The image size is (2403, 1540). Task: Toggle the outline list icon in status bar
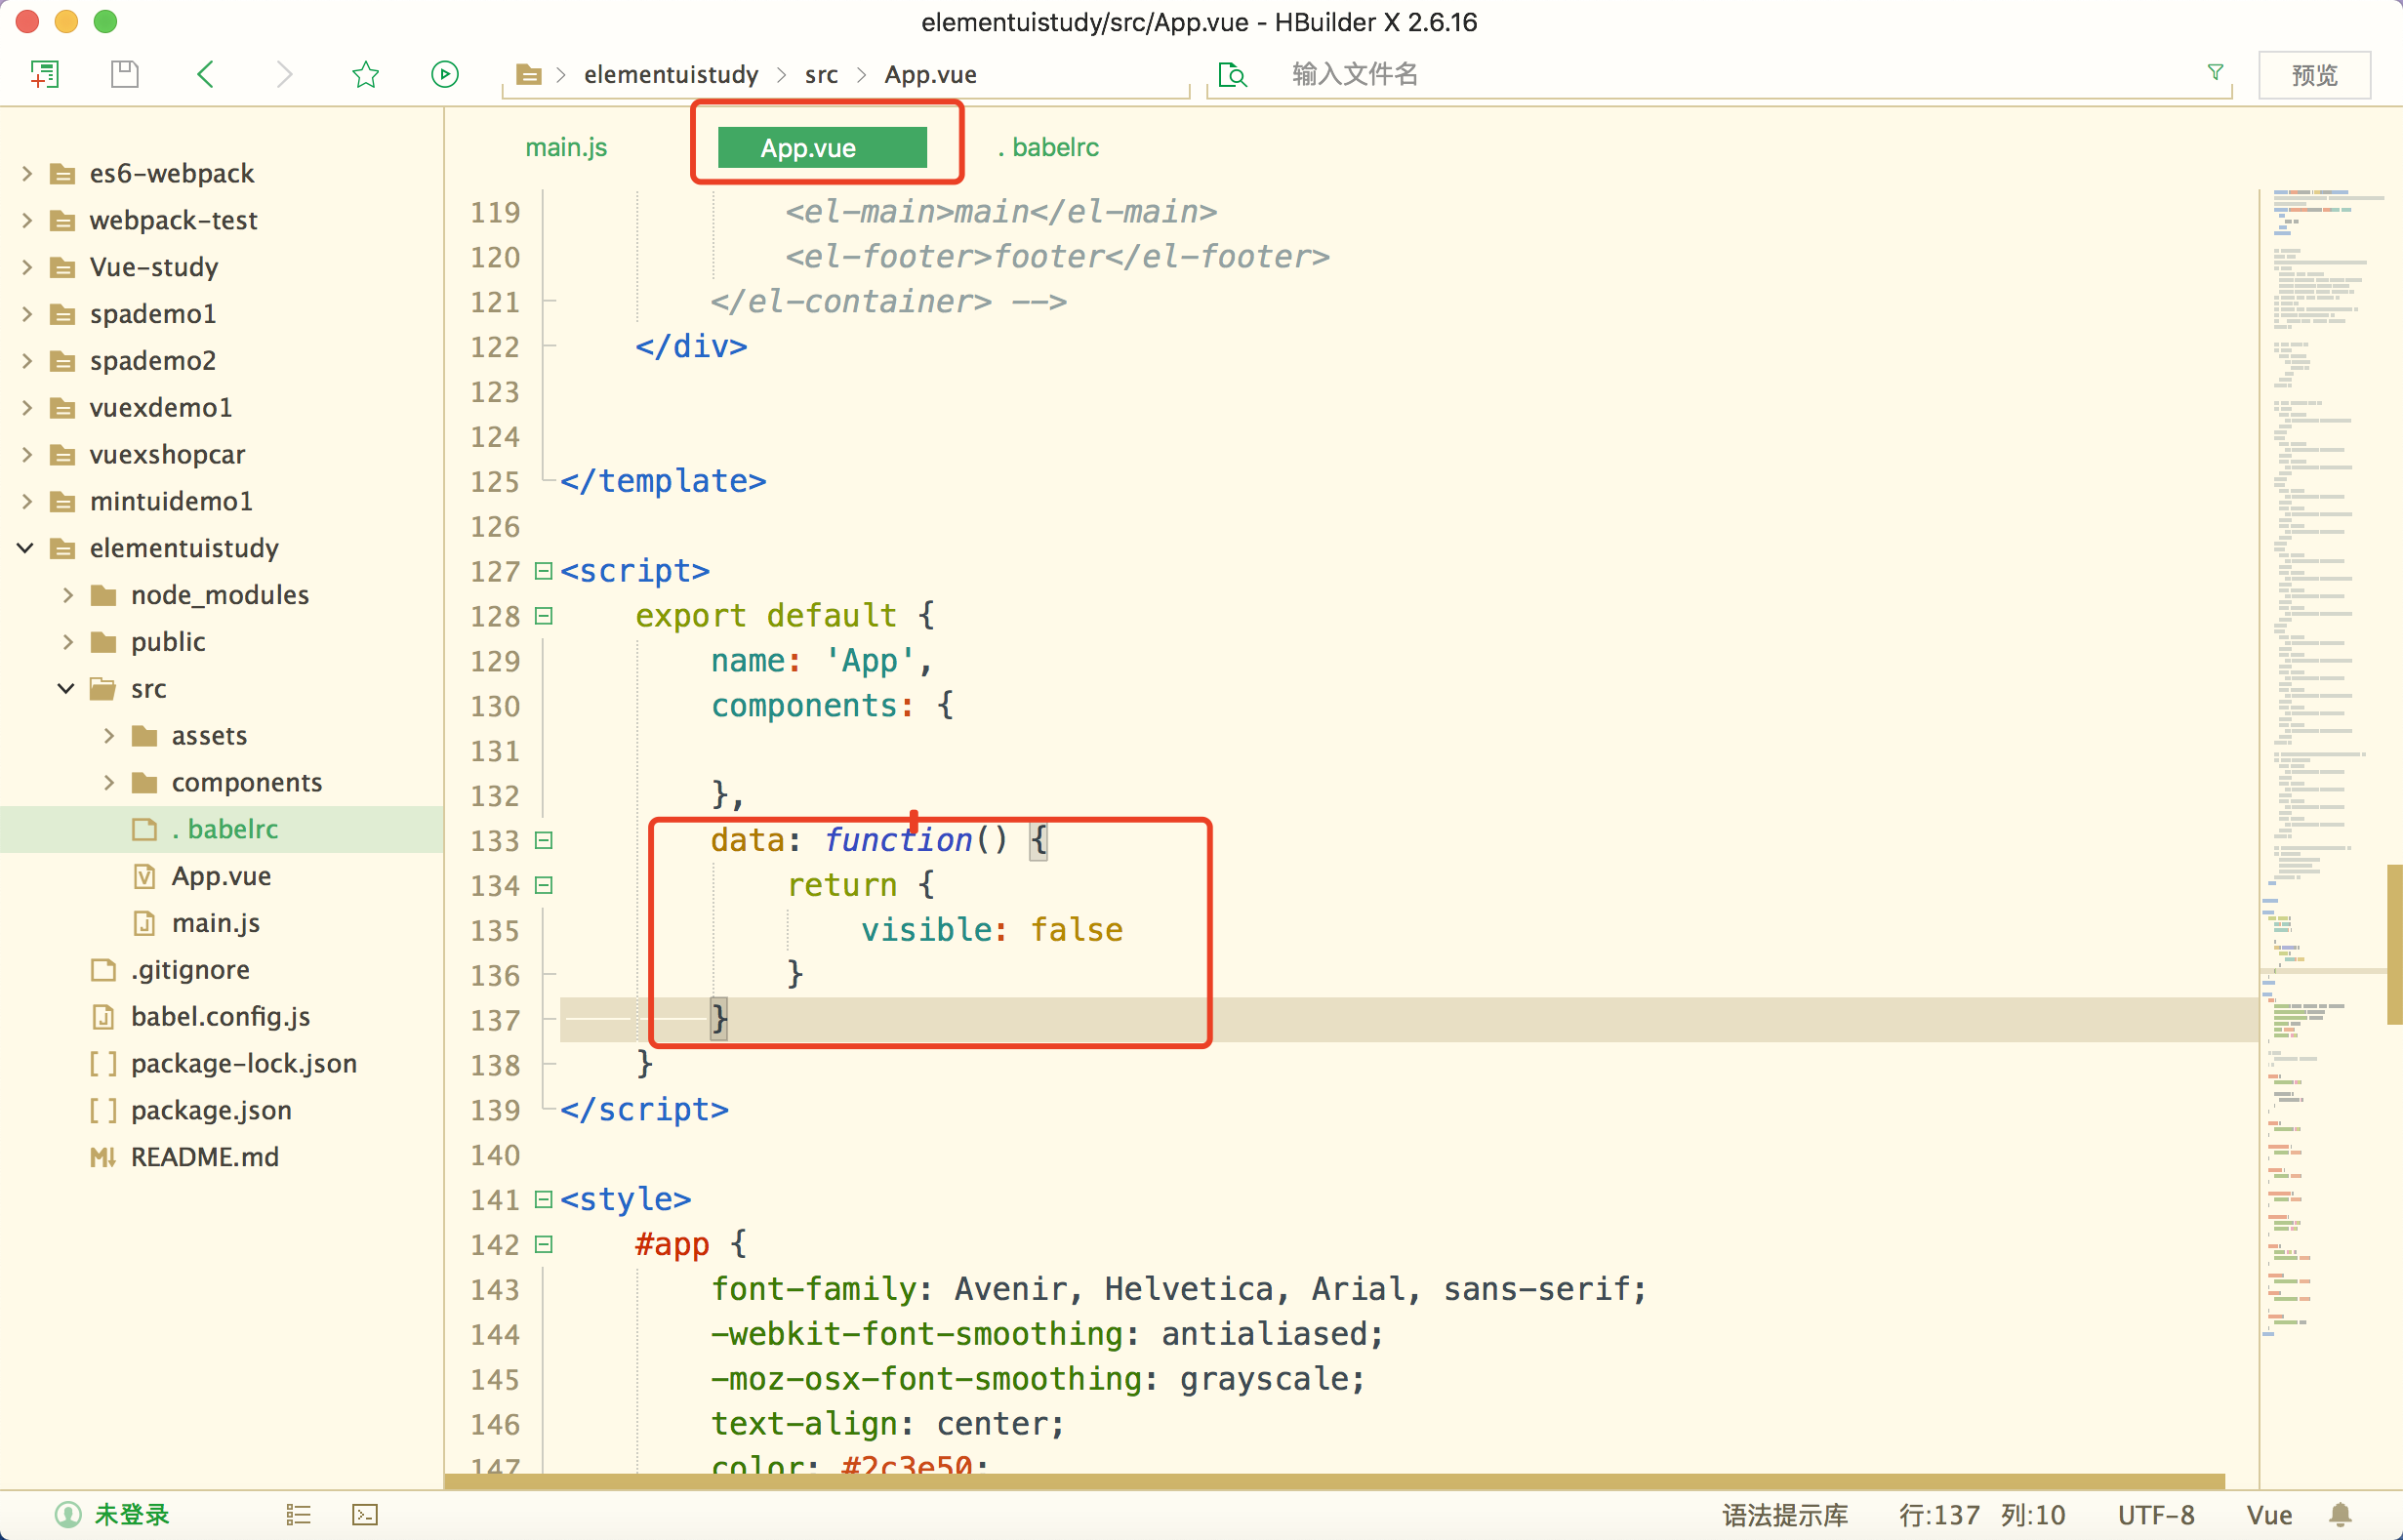click(x=298, y=1515)
